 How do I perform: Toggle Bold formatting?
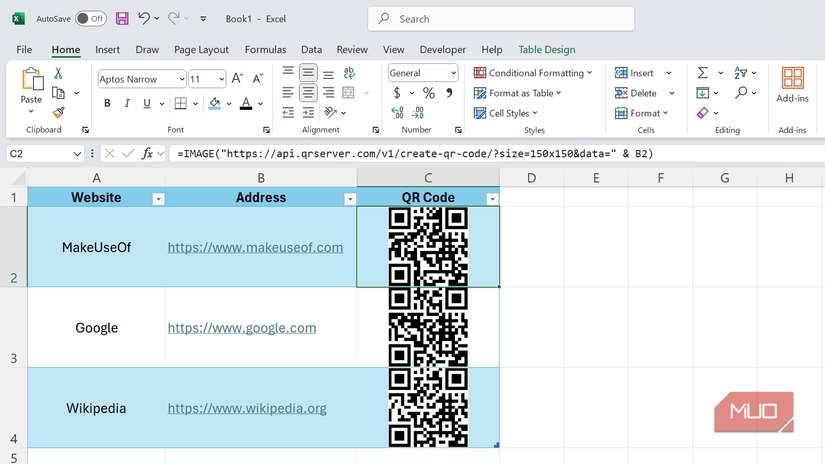pyautogui.click(x=107, y=103)
